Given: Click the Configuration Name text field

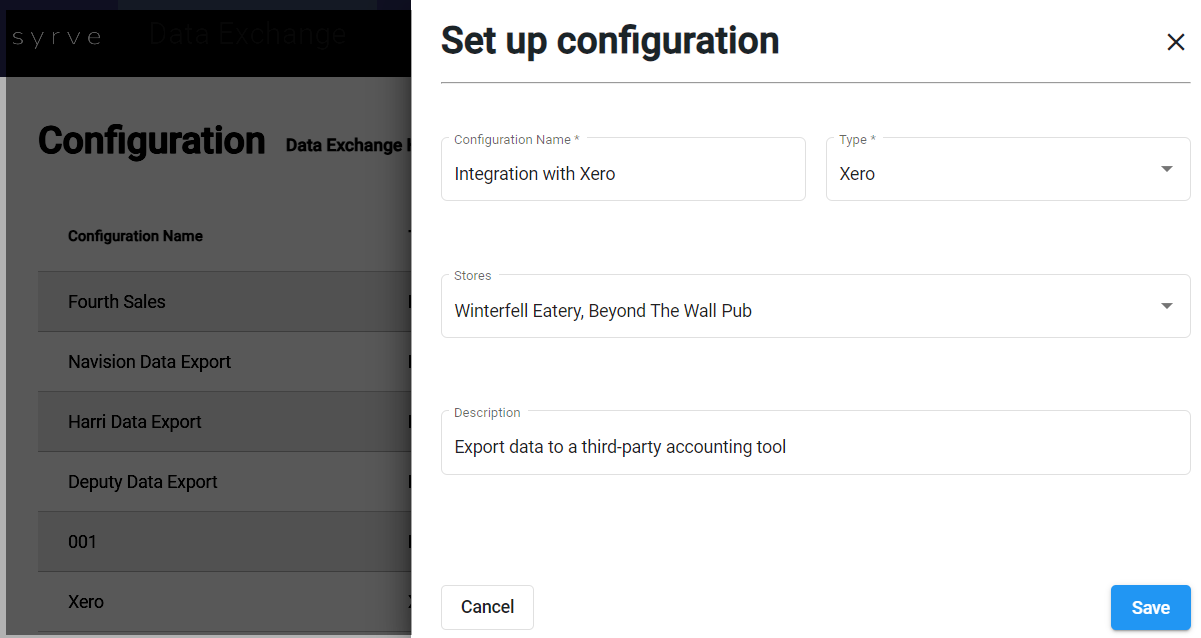Looking at the screenshot, I should pyautogui.click(x=622, y=174).
